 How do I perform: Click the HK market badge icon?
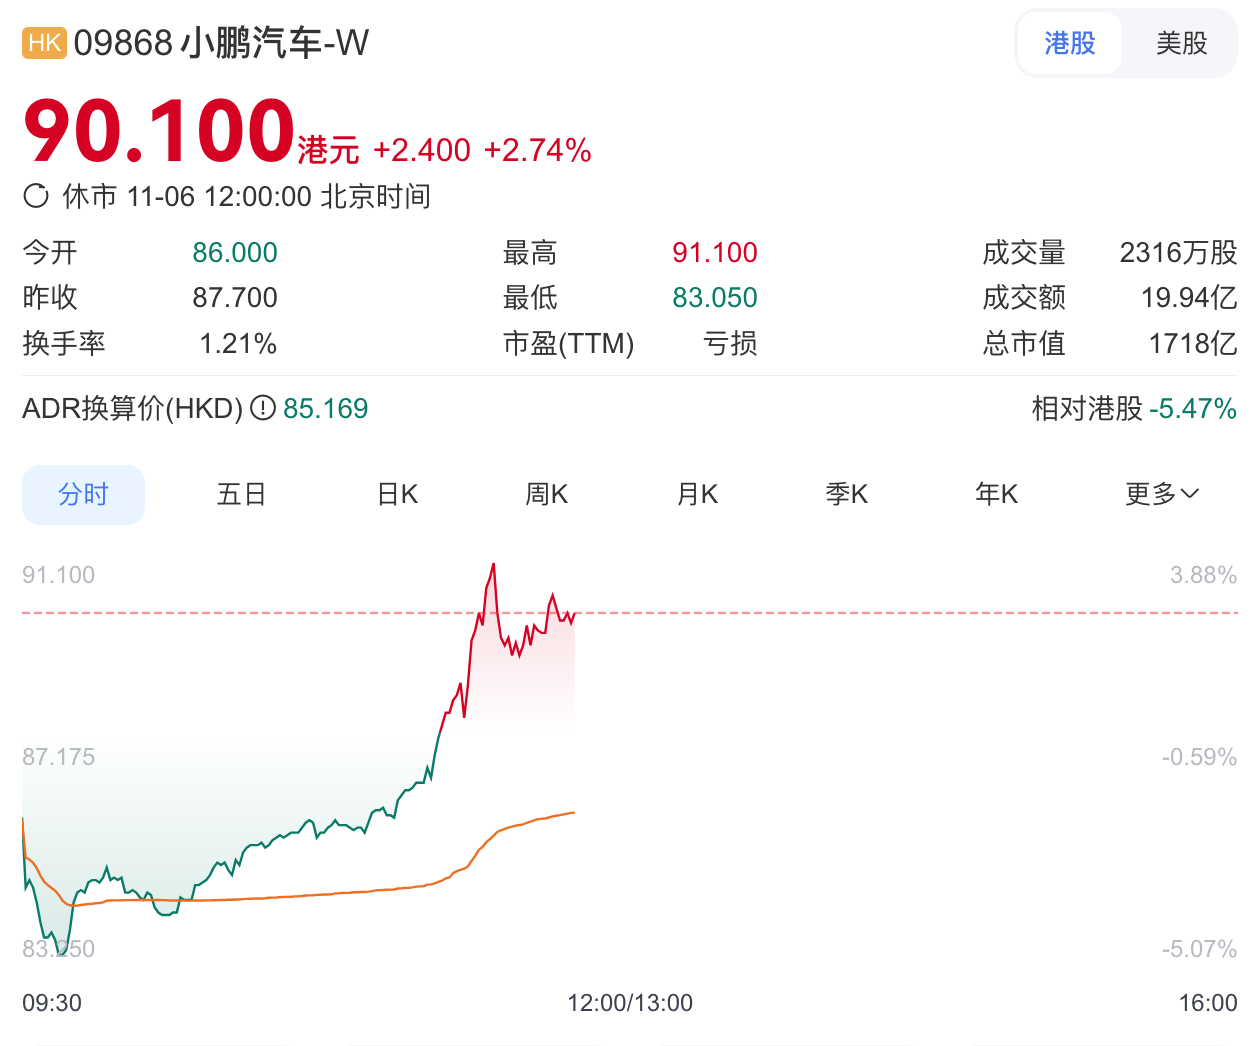point(44,43)
